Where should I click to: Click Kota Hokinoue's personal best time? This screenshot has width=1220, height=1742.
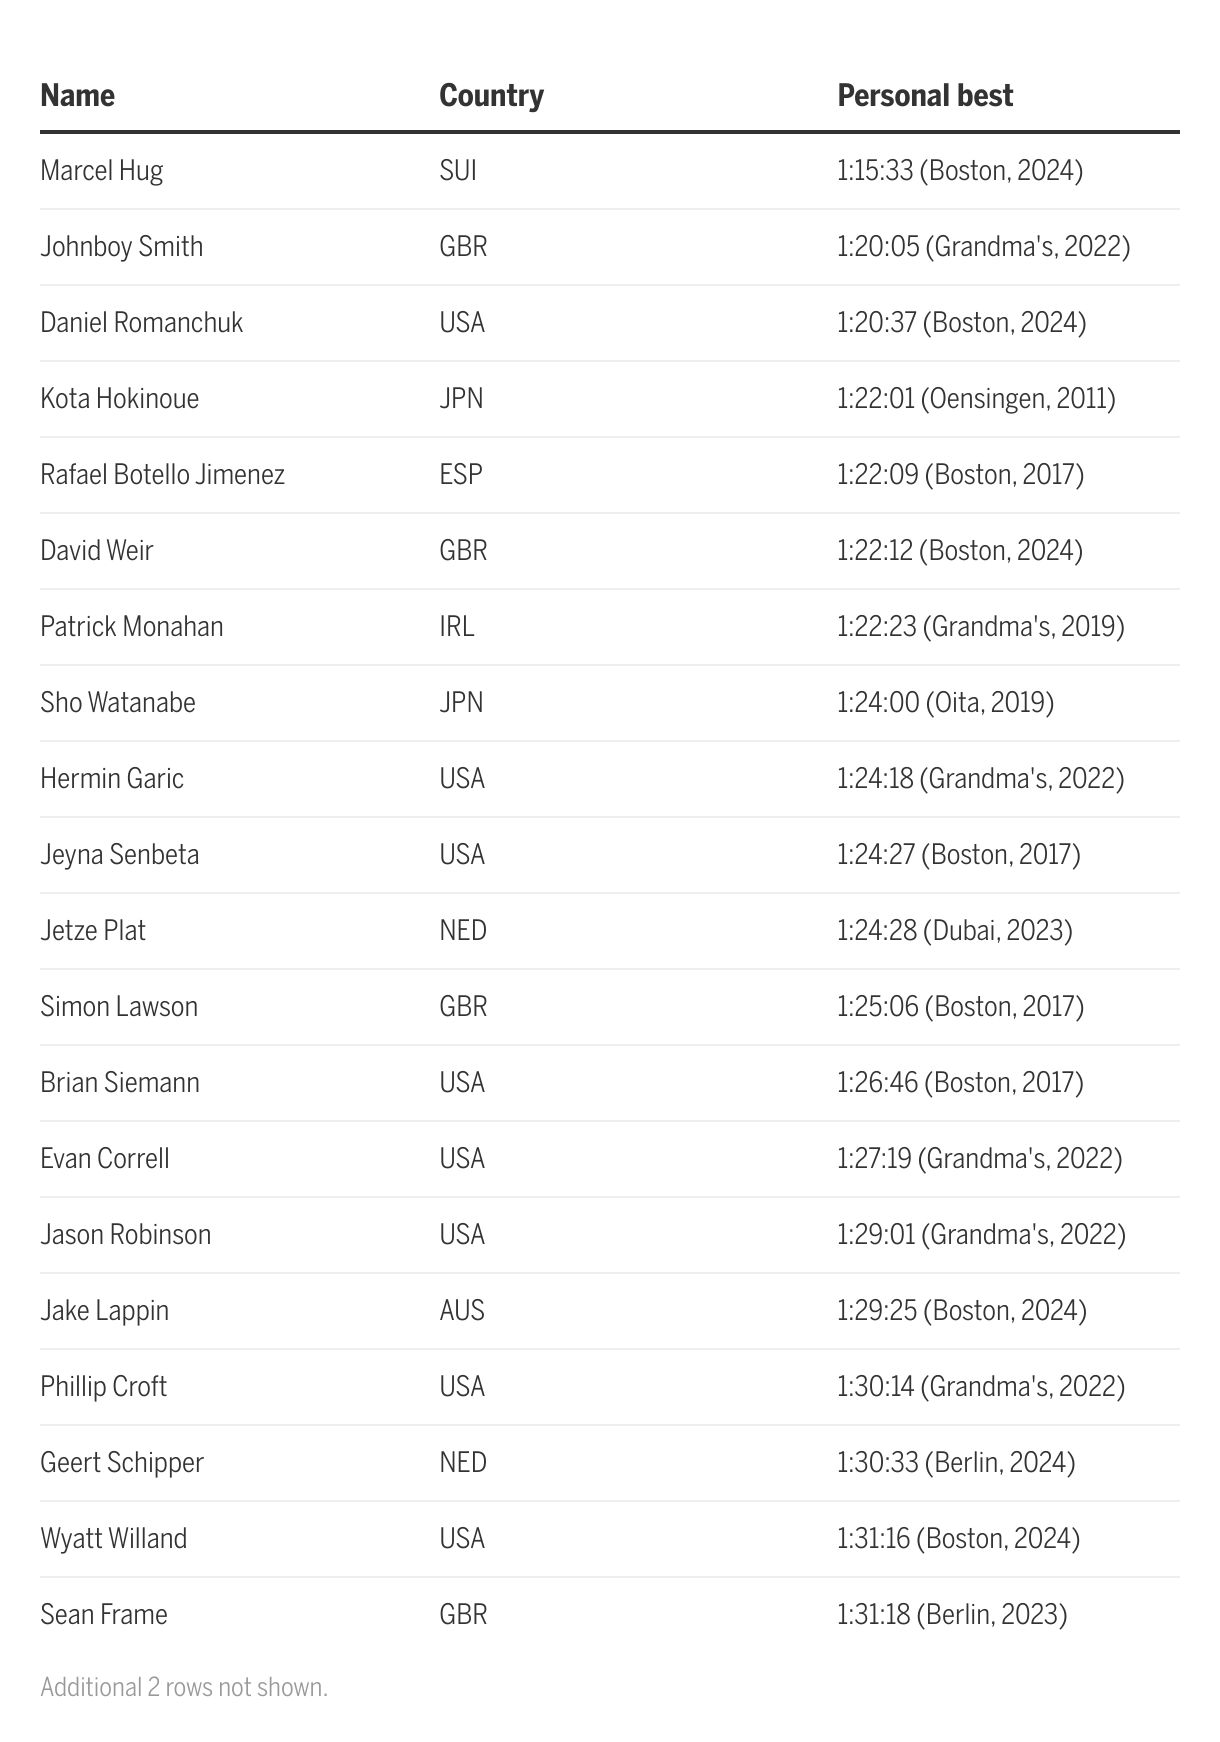click(x=976, y=399)
